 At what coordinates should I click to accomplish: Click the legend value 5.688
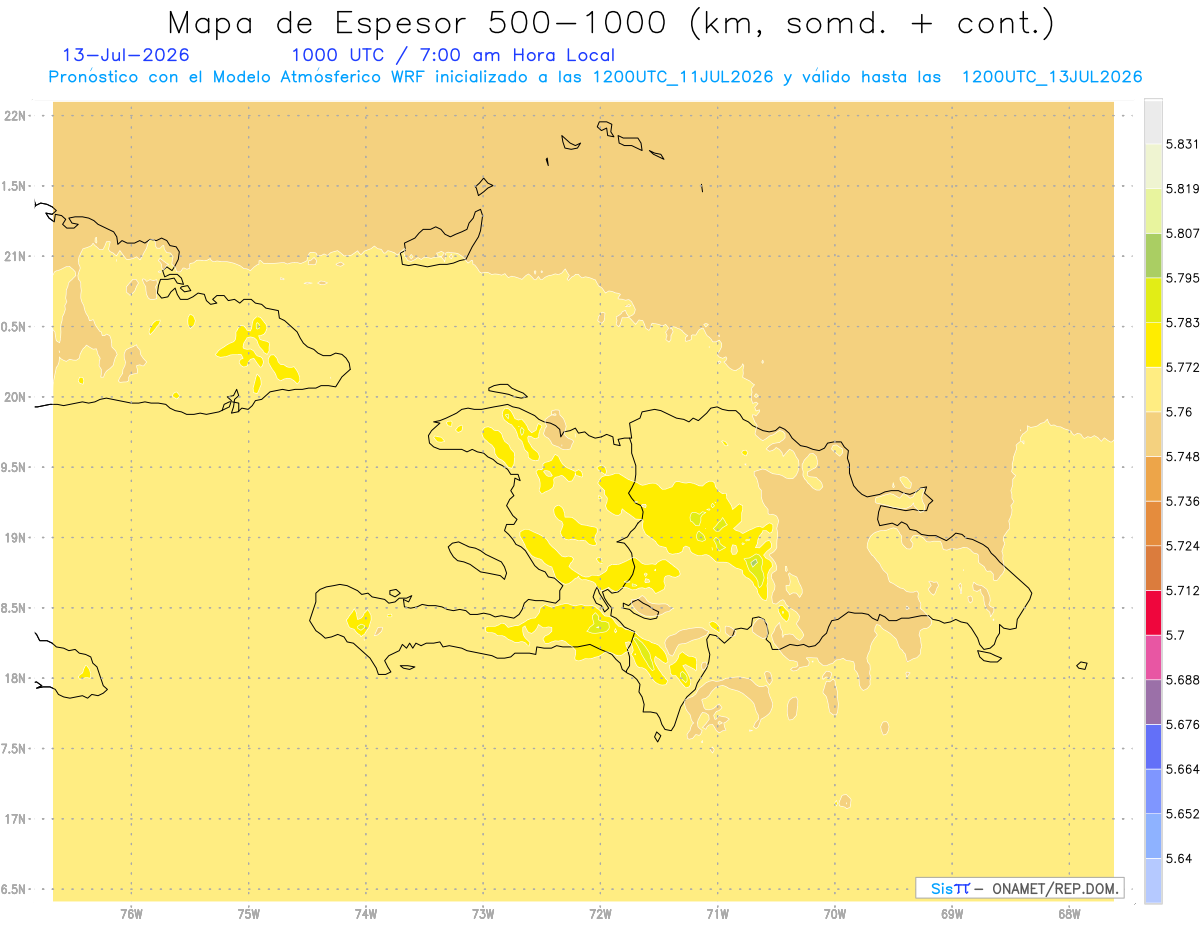point(1182,680)
